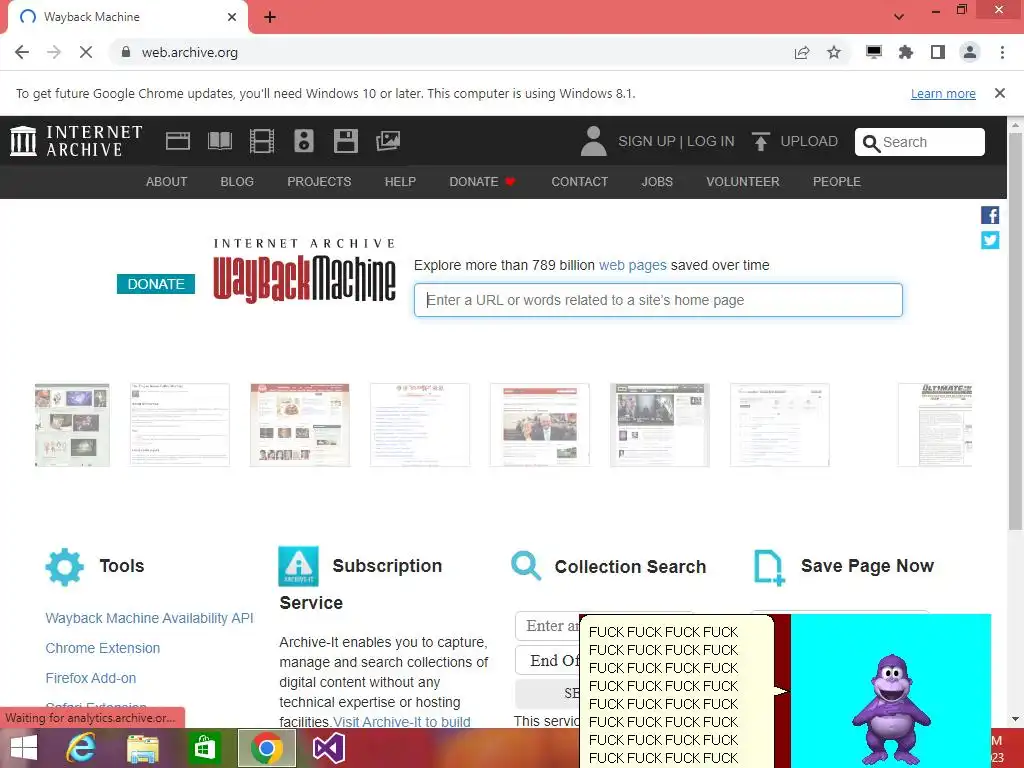
Task: Open the CONTACT menu item
Action: click(x=580, y=182)
